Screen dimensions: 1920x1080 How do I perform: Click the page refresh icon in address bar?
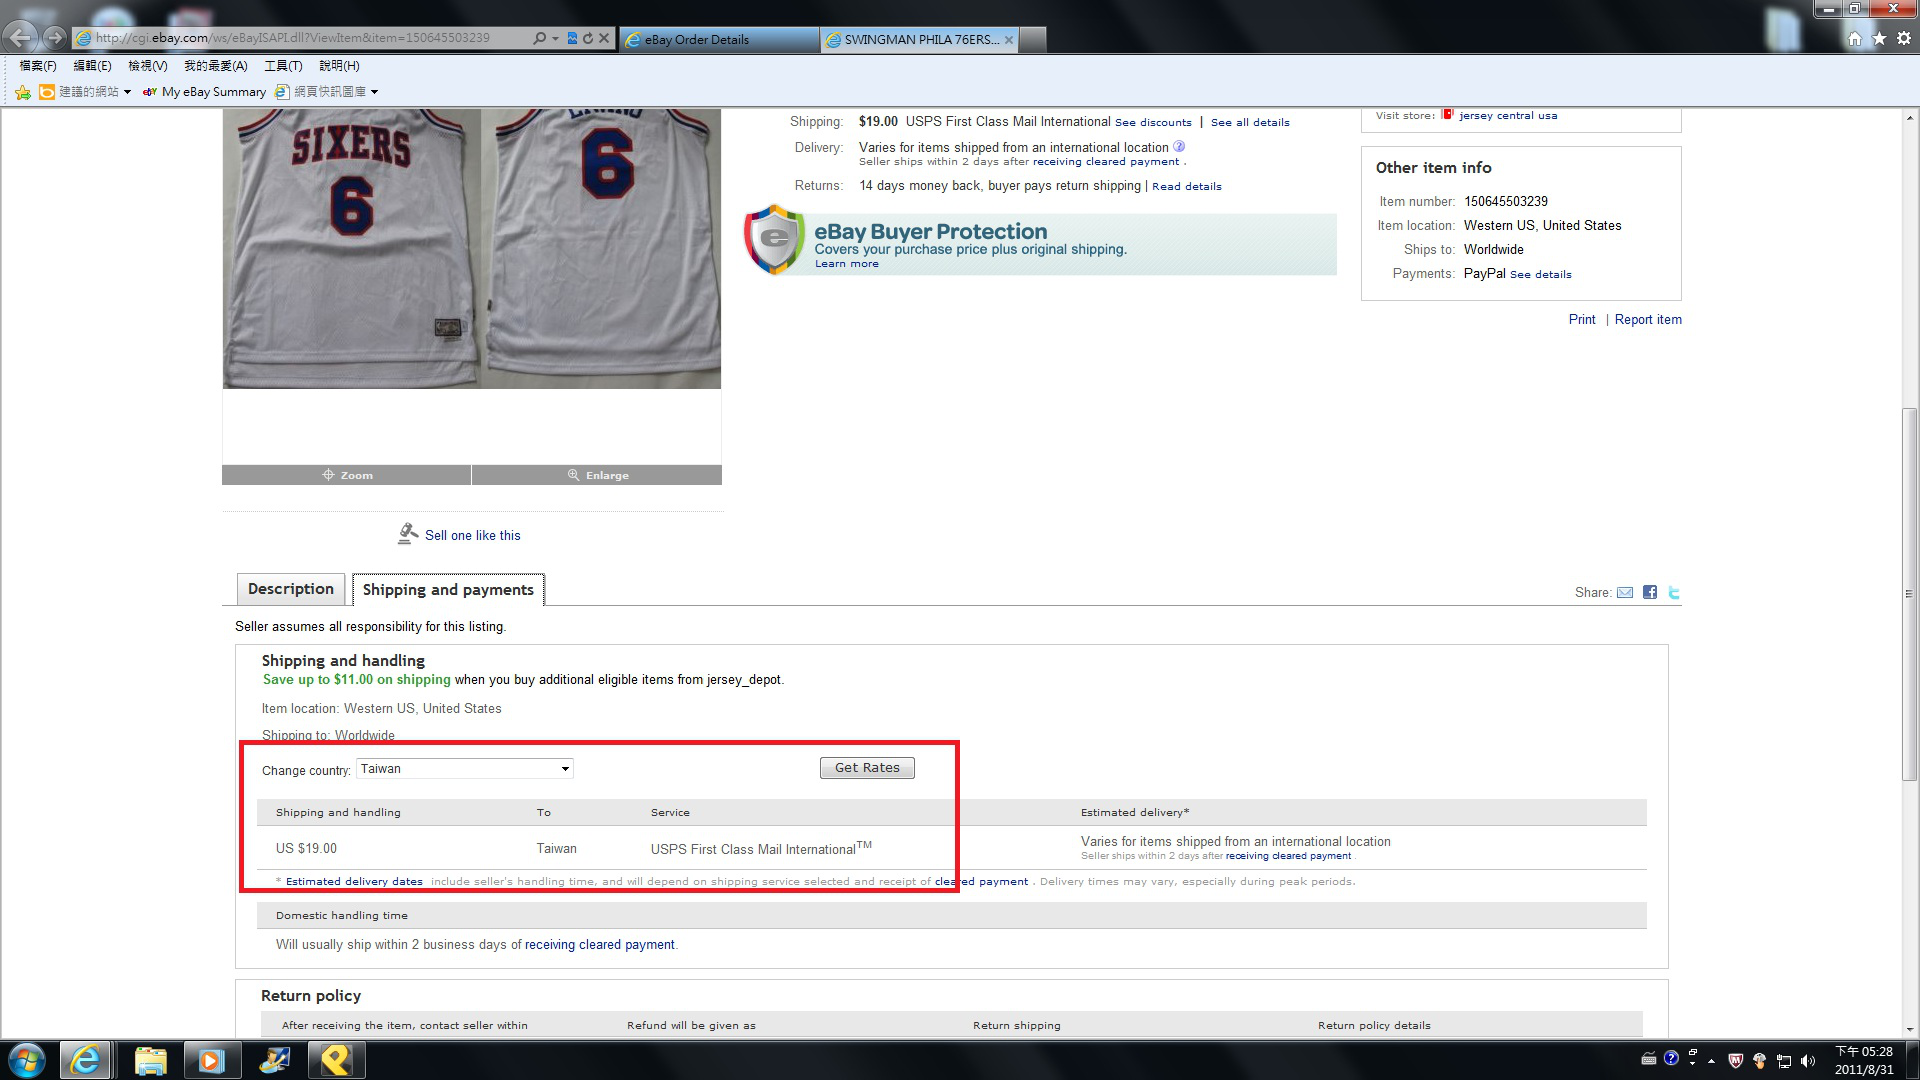(588, 38)
